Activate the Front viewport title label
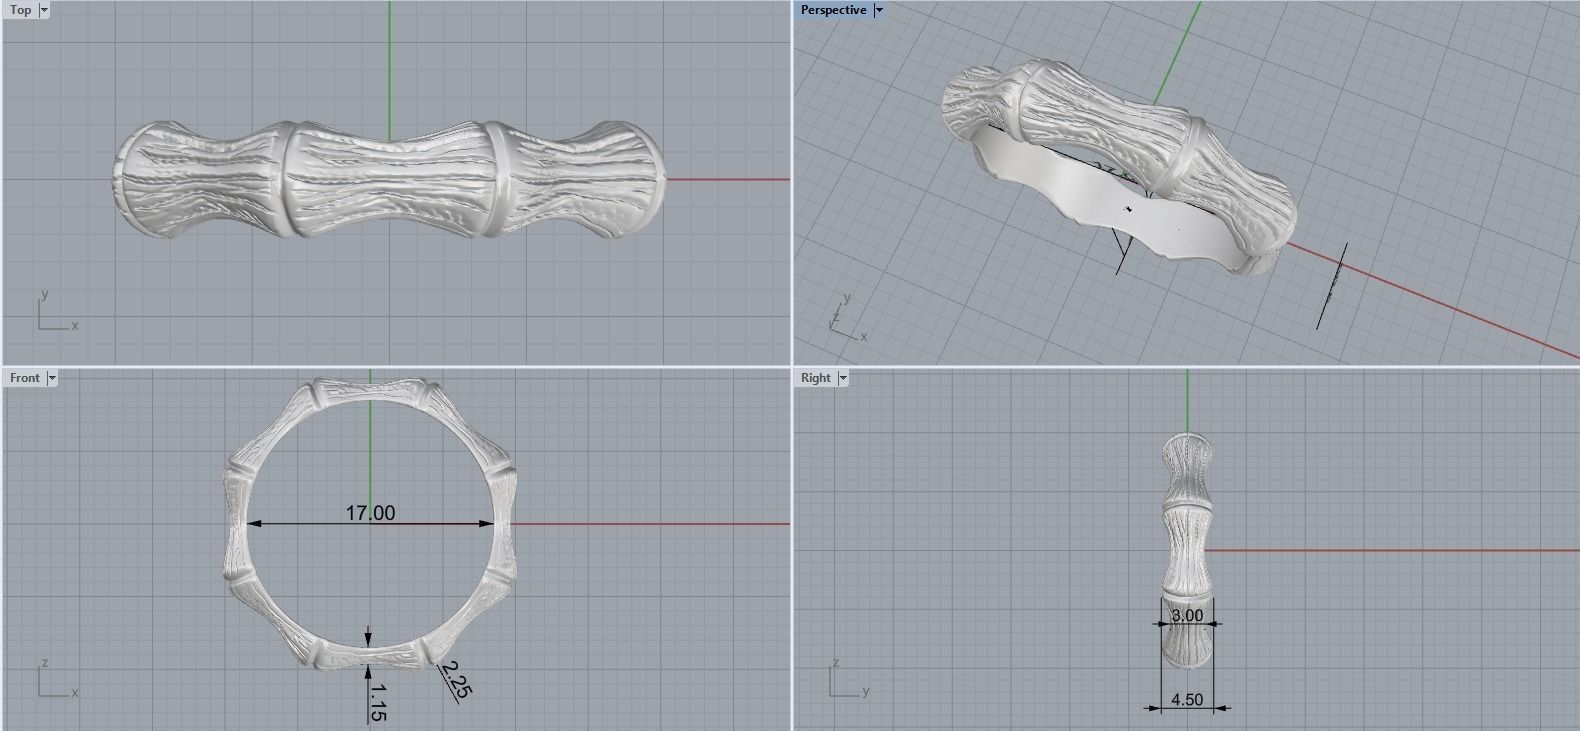1580x731 pixels. (25, 378)
